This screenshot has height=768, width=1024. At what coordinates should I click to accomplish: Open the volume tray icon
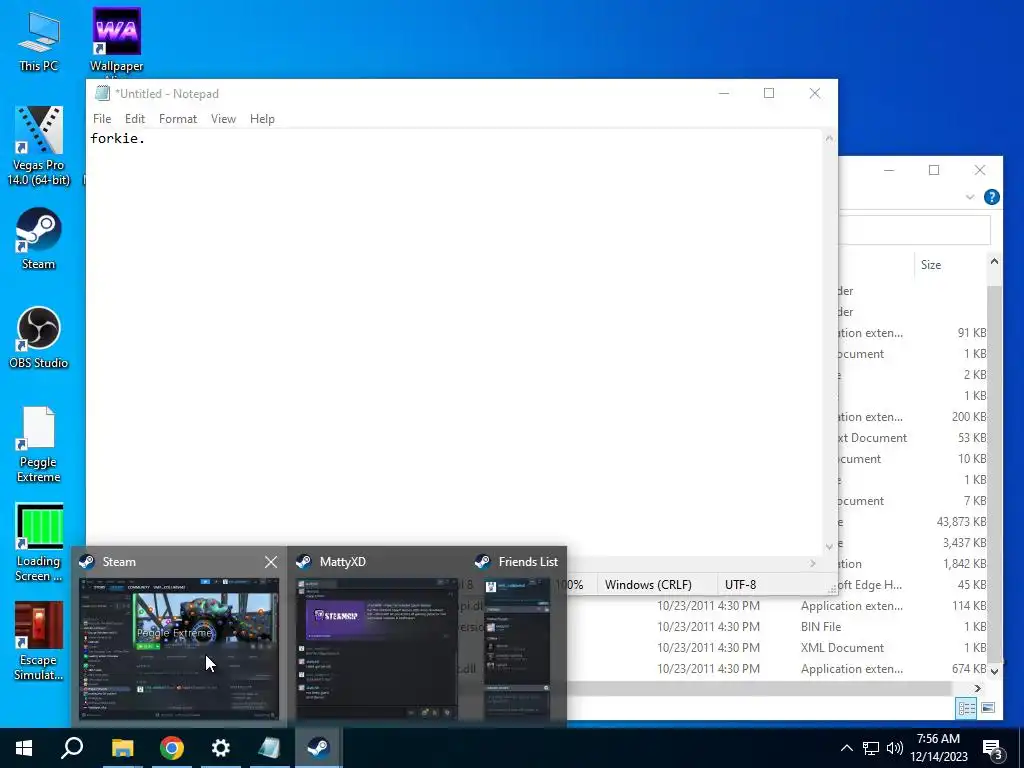click(895, 748)
